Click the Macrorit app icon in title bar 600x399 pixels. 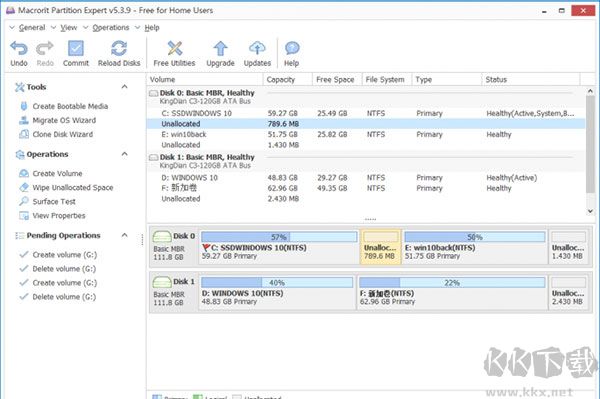(x=10, y=10)
